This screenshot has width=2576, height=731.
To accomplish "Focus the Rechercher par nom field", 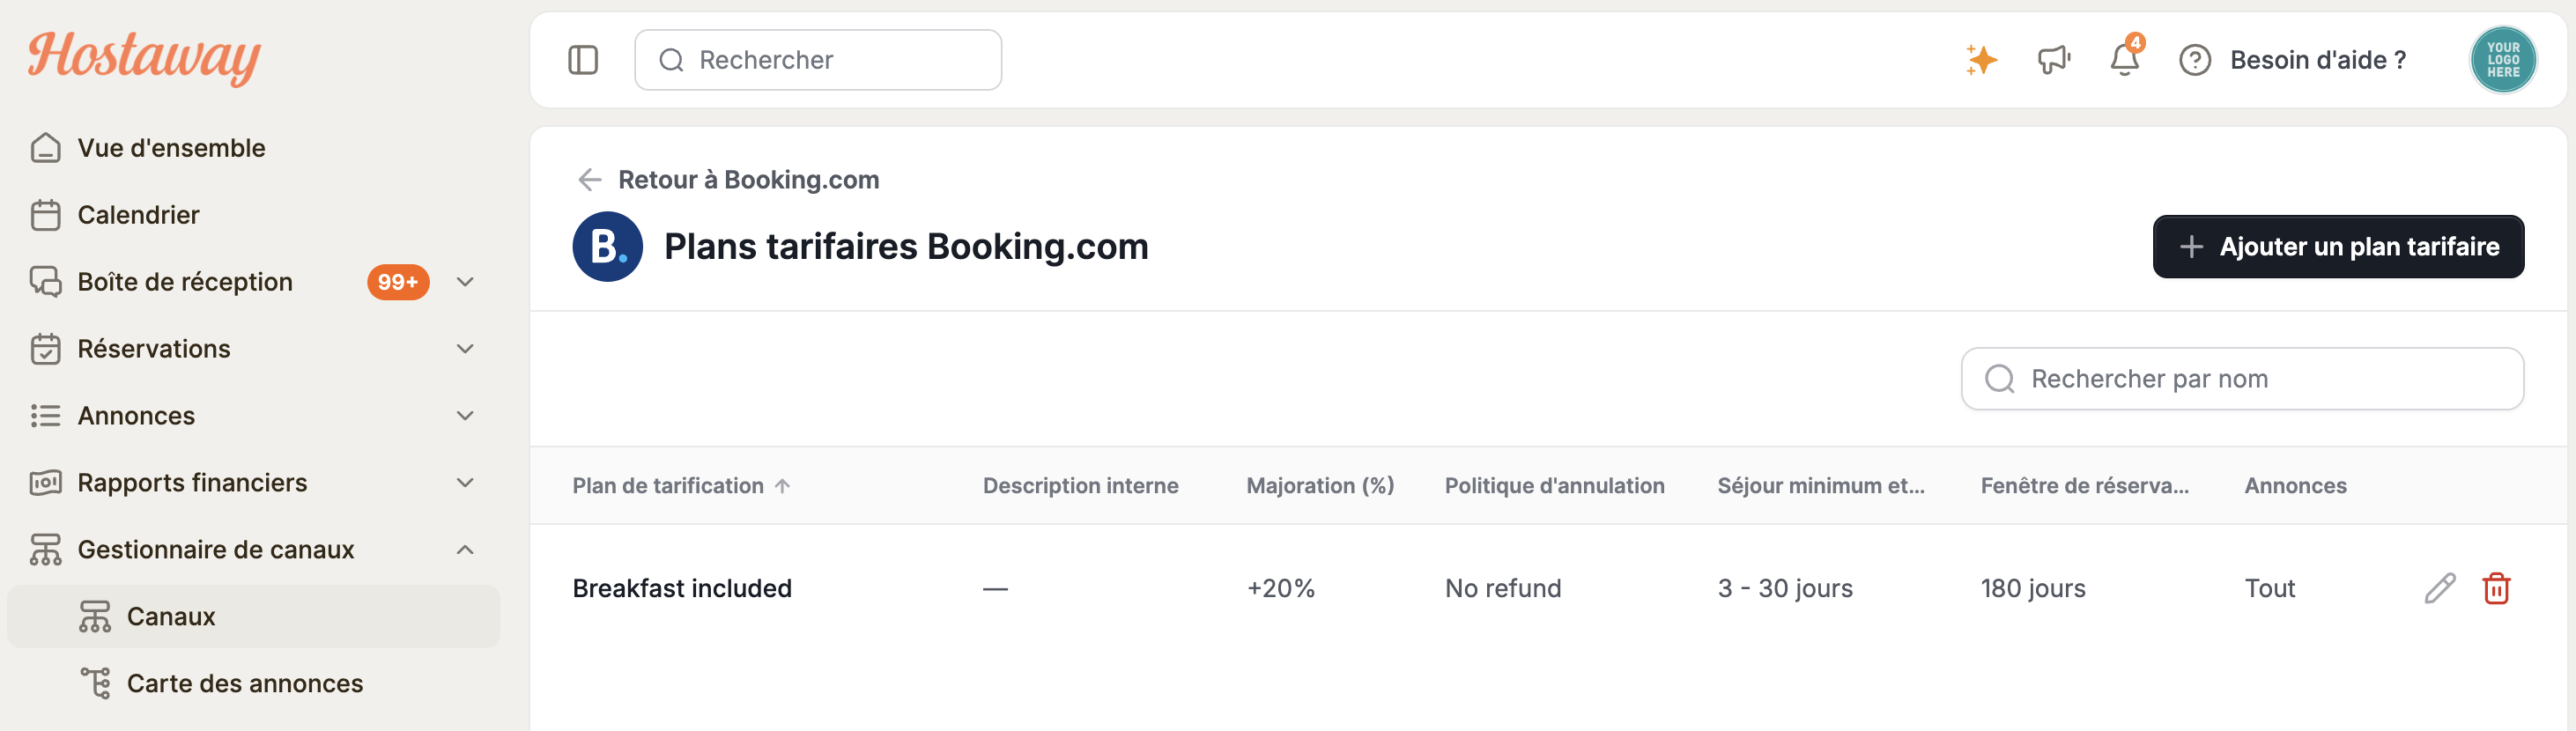I will (x=2242, y=379).
